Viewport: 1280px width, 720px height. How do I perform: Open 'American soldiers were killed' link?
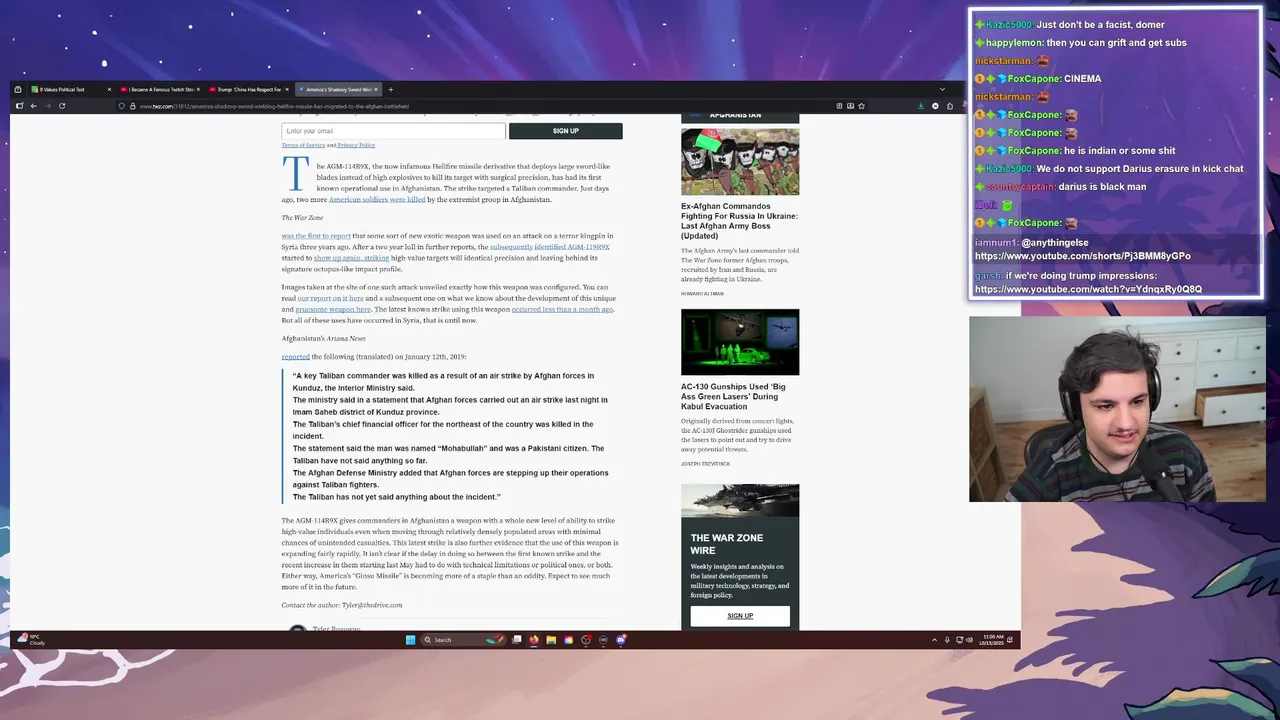click(377, 199)
